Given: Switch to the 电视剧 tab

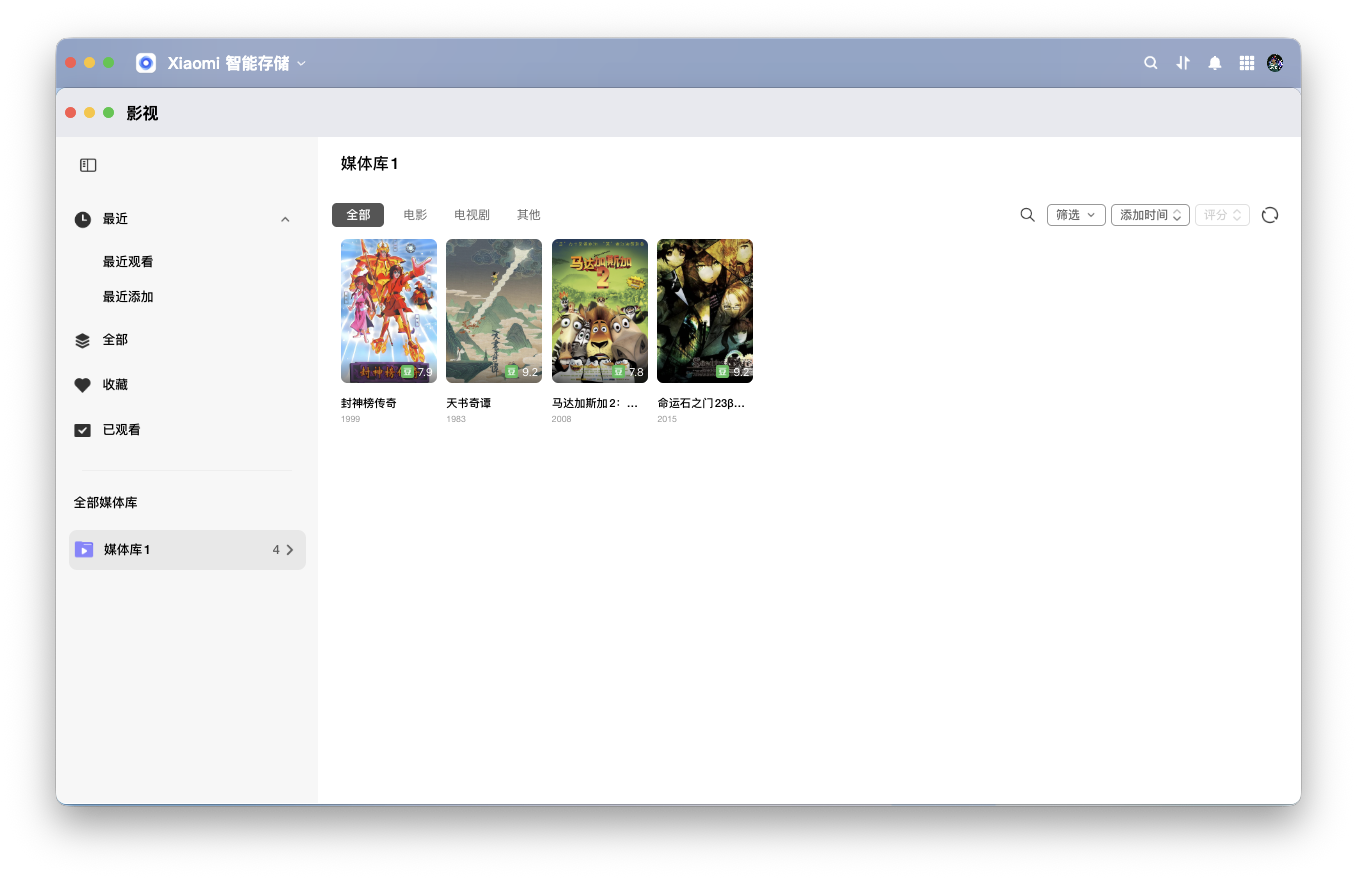Looking at the screenshot, I should tap(472, 215).
